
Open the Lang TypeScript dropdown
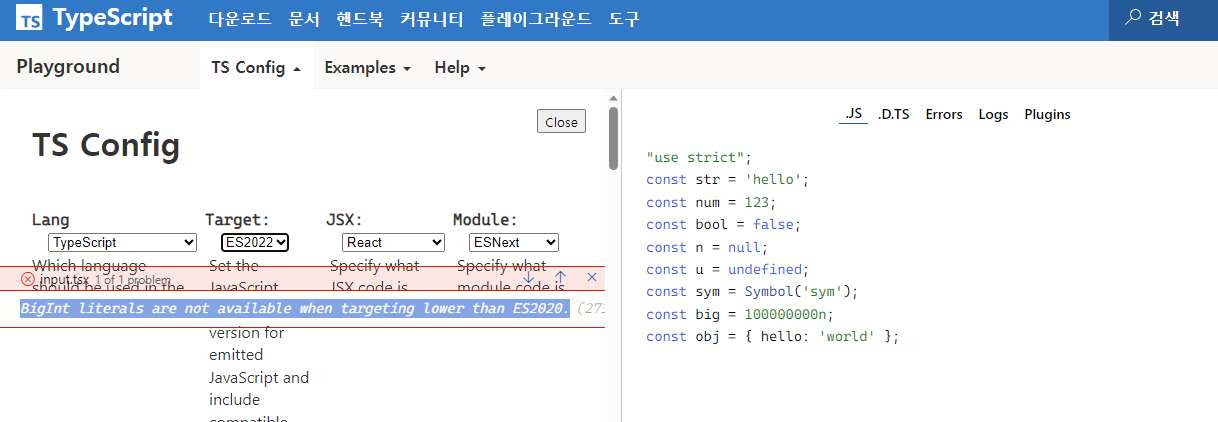click(x=123, y=242)
